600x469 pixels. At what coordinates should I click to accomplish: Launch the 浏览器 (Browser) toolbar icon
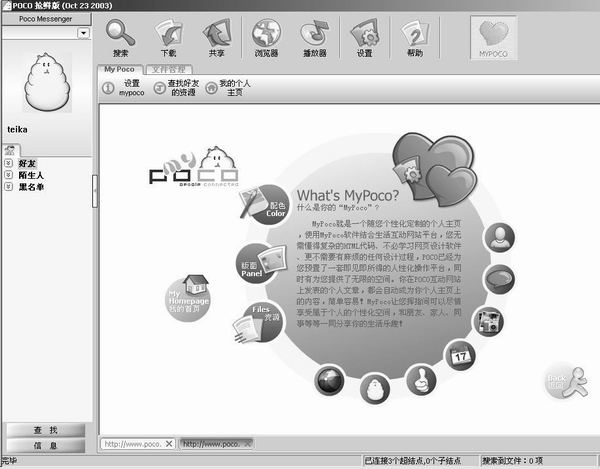pos(266,38)
